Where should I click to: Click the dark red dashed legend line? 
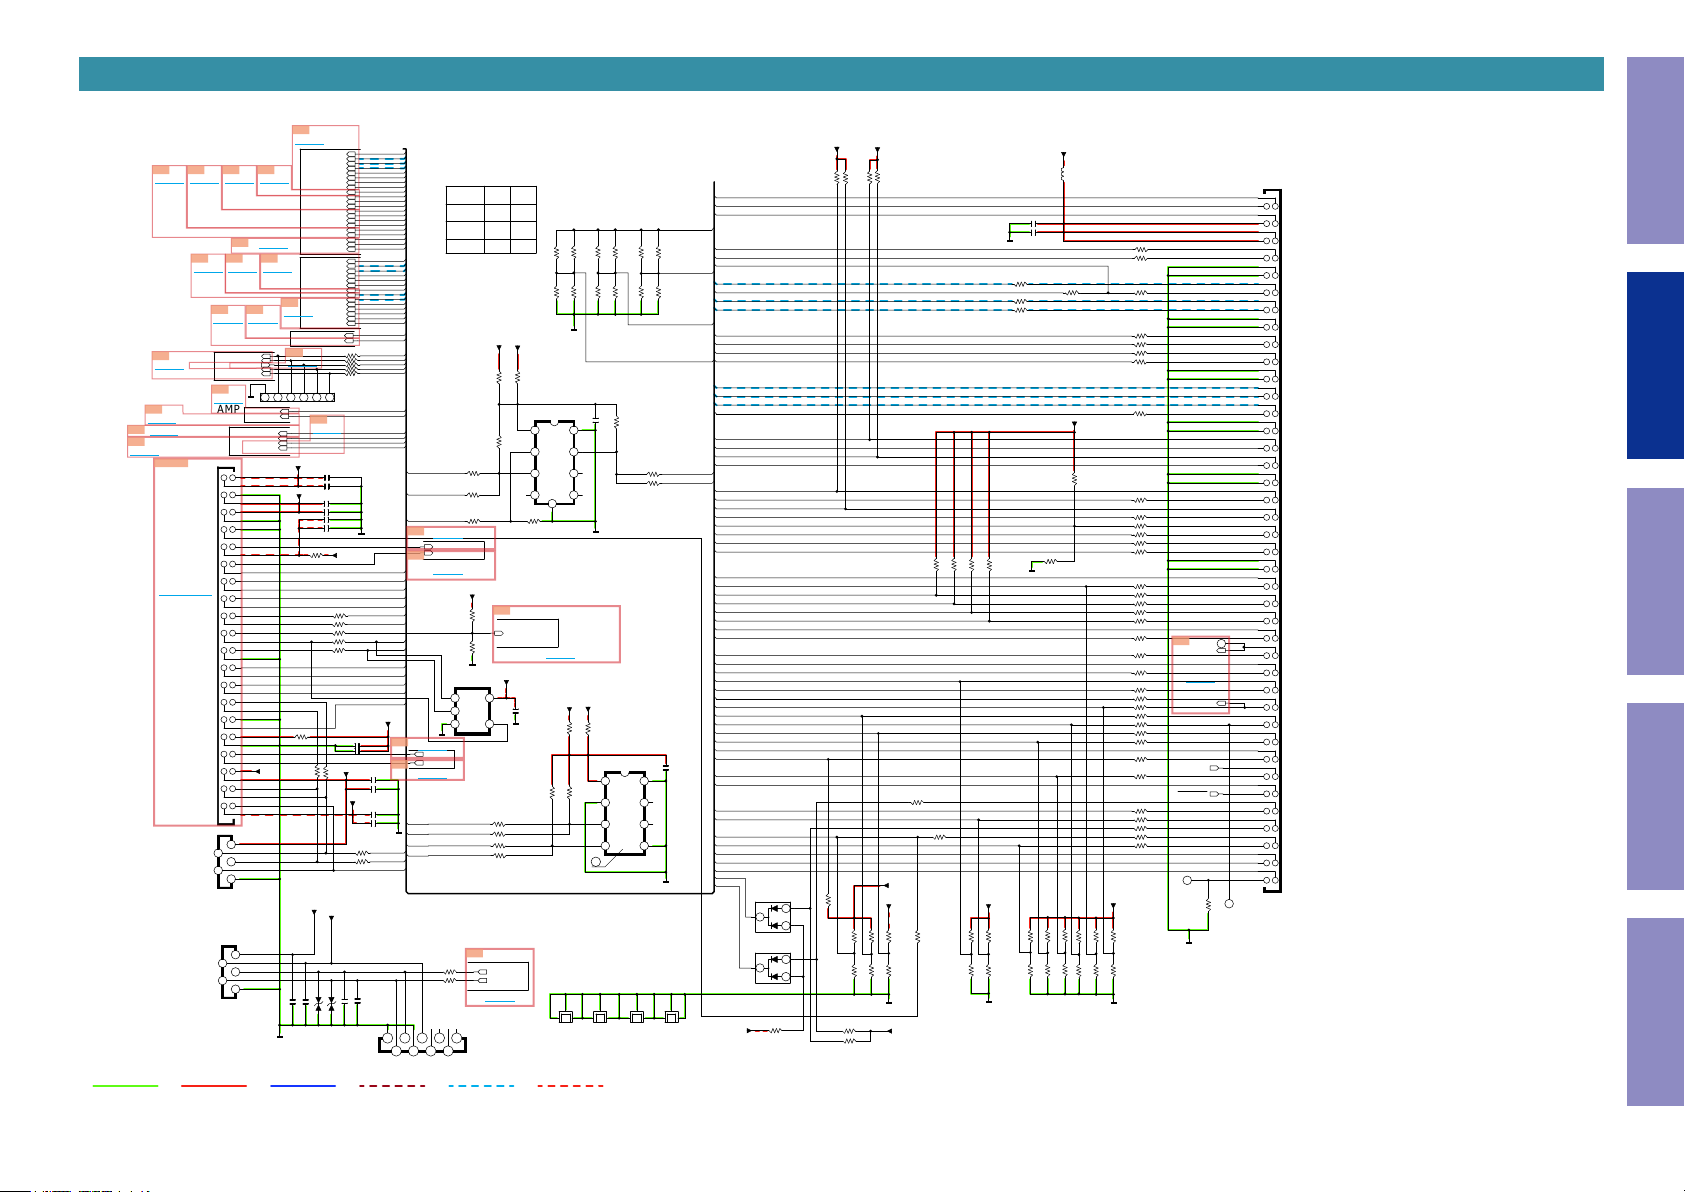pos(392,1085)
